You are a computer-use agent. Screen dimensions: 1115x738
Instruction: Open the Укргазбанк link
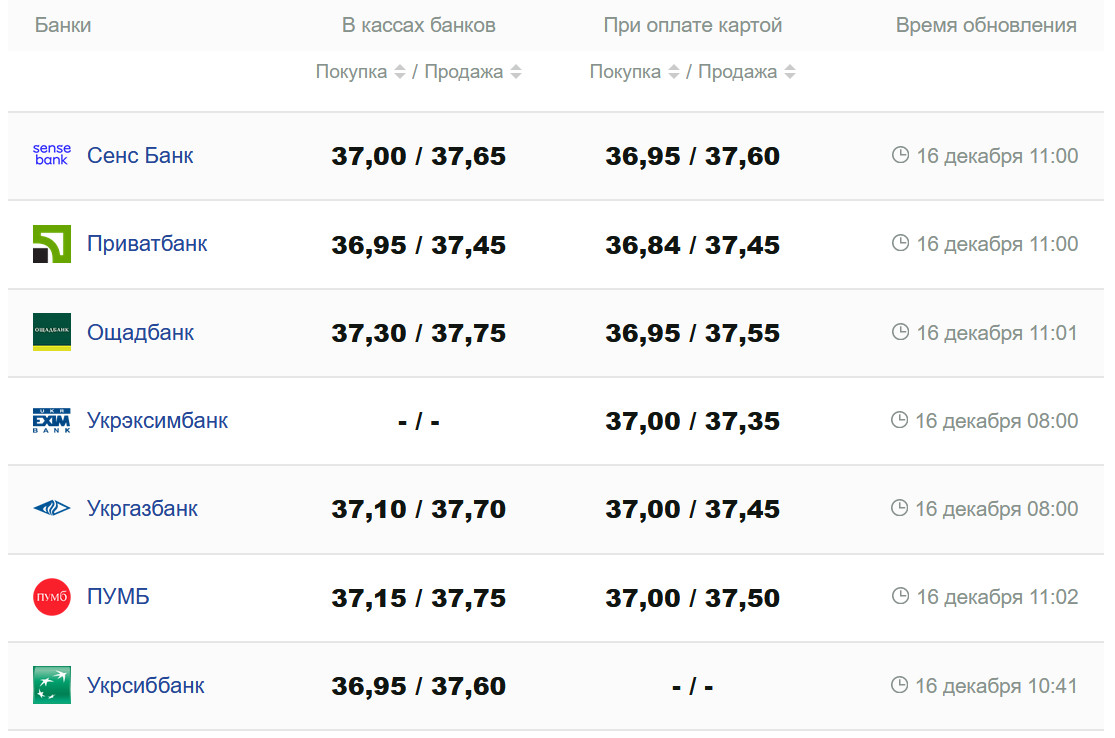pyautogui.click(x=142, y=508)
